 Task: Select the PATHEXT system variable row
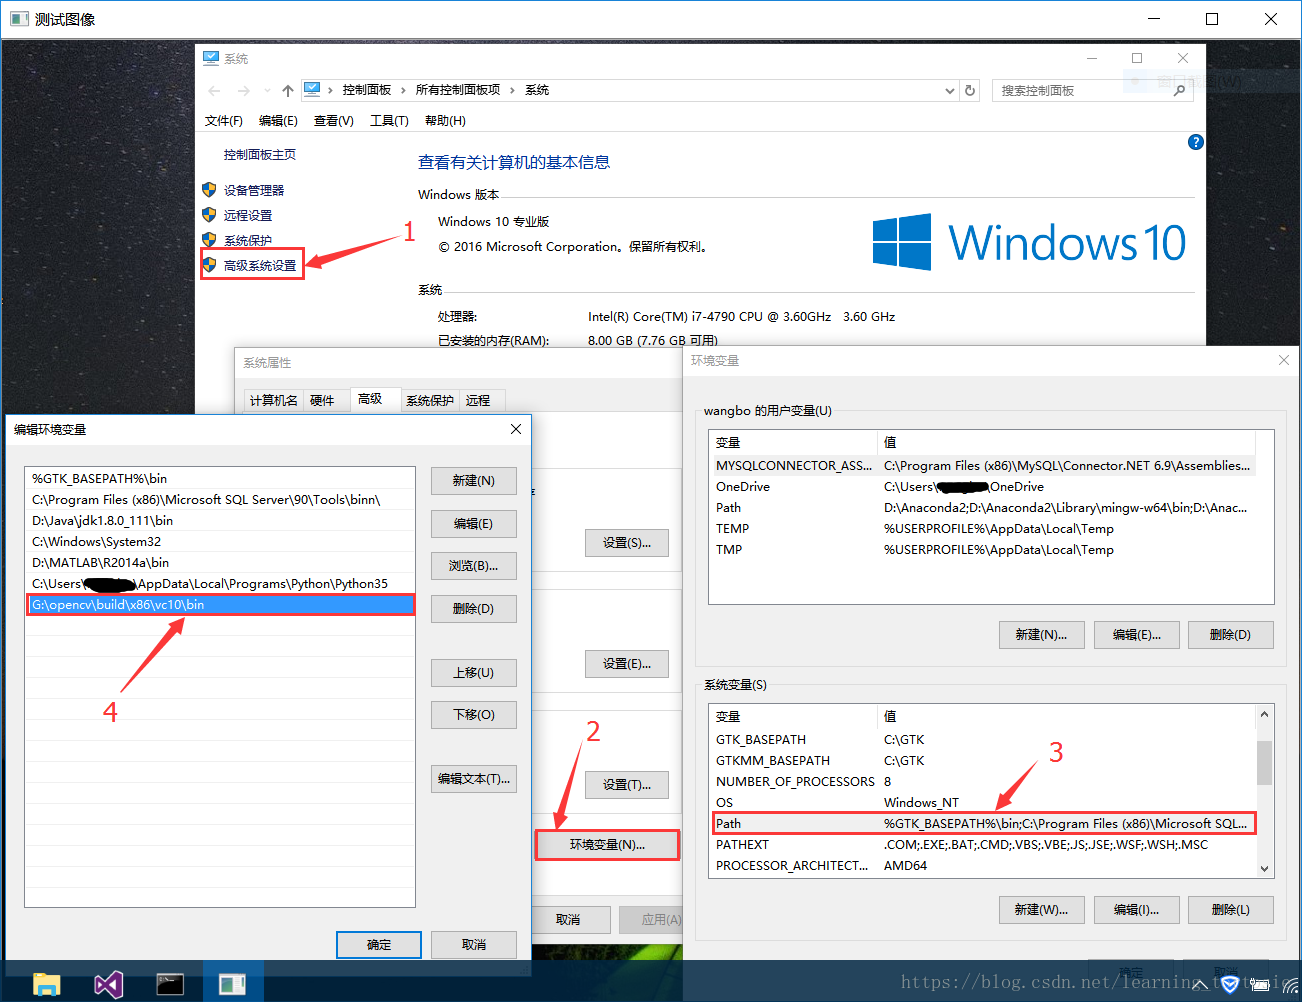pyautogui.click(x=984, y=845)
